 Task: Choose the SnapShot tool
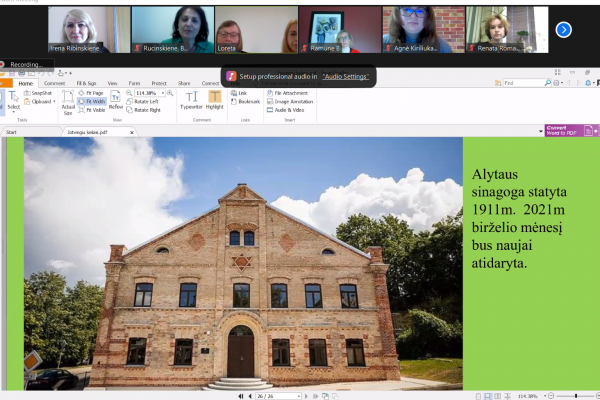38,93
